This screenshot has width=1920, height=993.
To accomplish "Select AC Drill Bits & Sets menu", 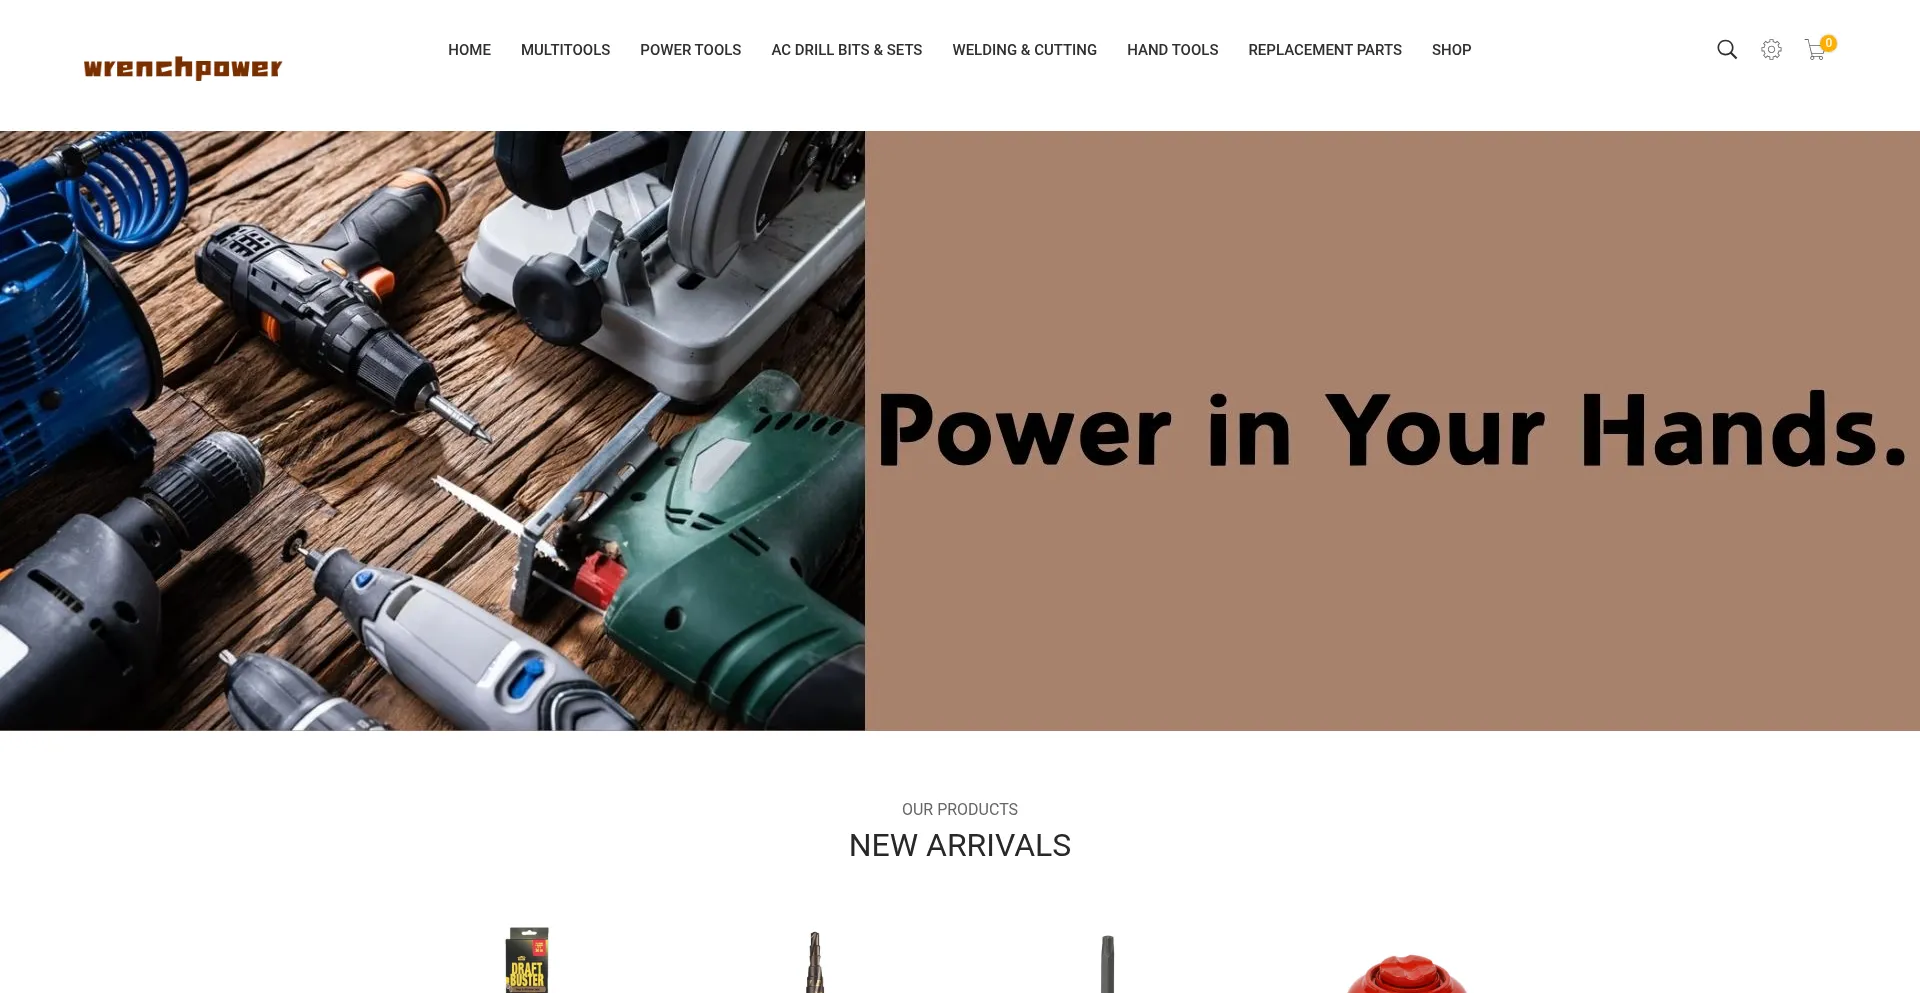I will (846, 50).
